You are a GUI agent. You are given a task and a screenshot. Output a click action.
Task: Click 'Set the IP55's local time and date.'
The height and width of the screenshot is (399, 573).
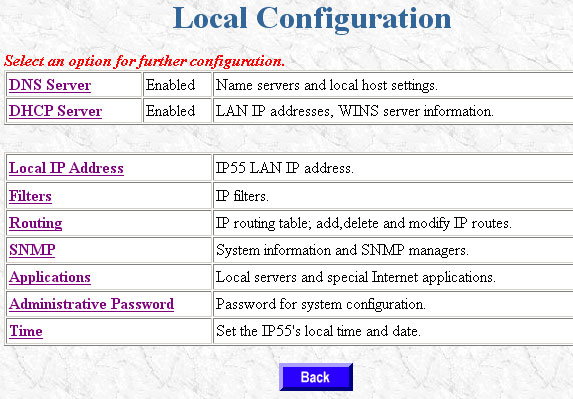[x=318, y=331]
